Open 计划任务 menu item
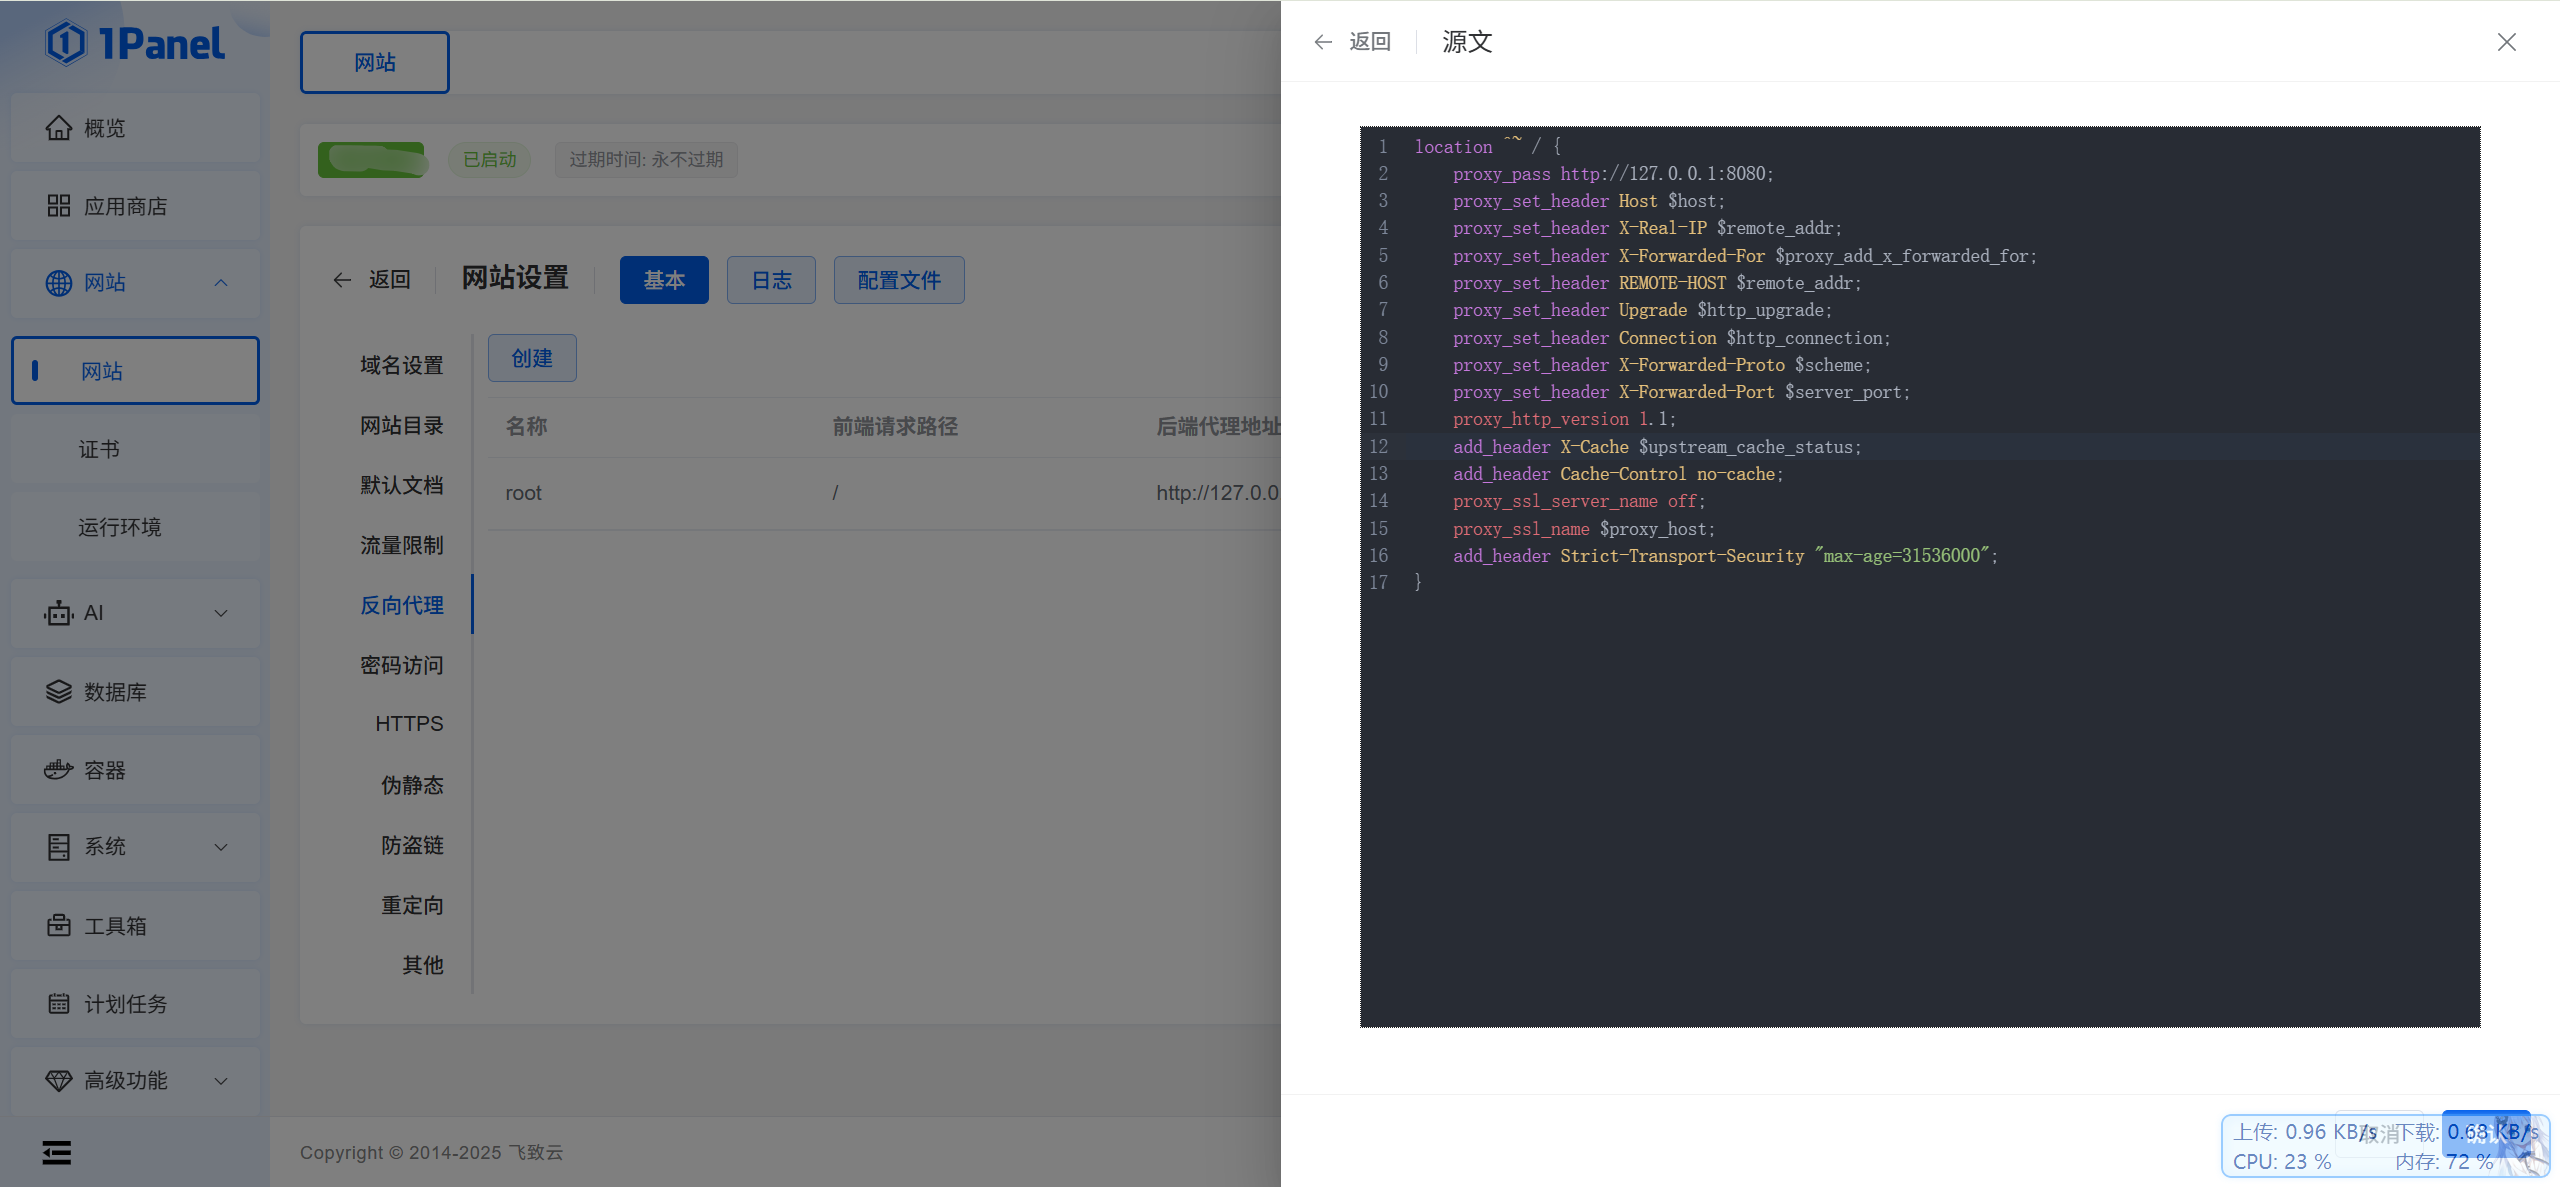The width and height of the screenshot is (2560, 1187). pyautogui.click(x=135, y=1004)
